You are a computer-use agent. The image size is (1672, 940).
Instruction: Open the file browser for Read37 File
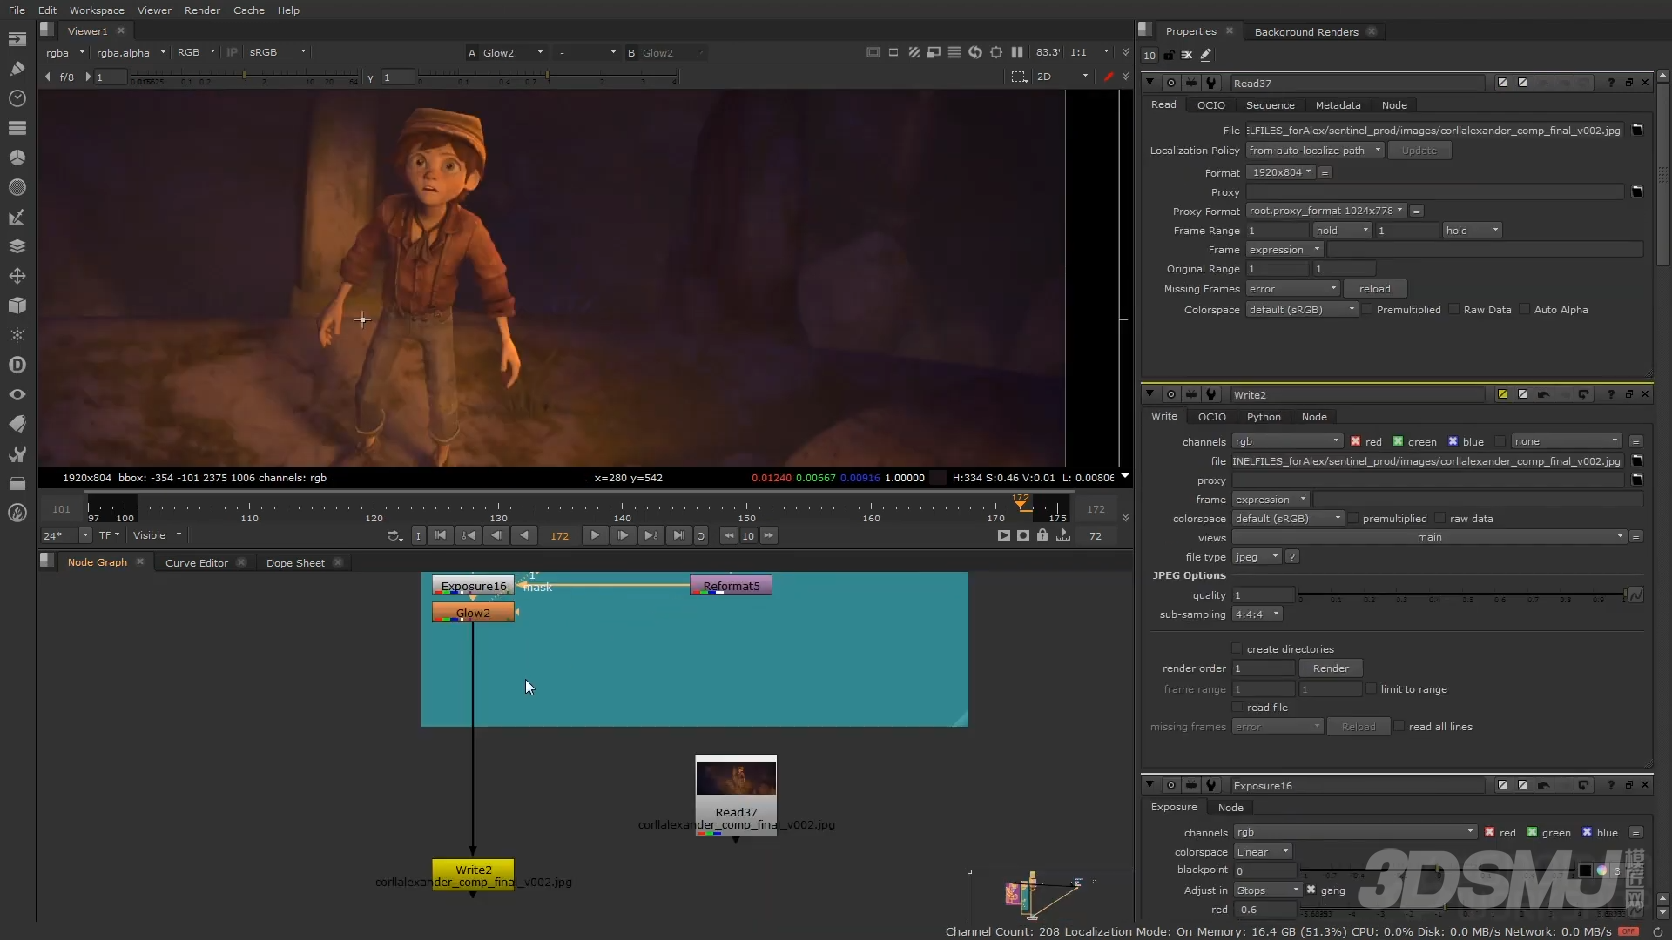pyautogui.click(x=1637, y=130)
